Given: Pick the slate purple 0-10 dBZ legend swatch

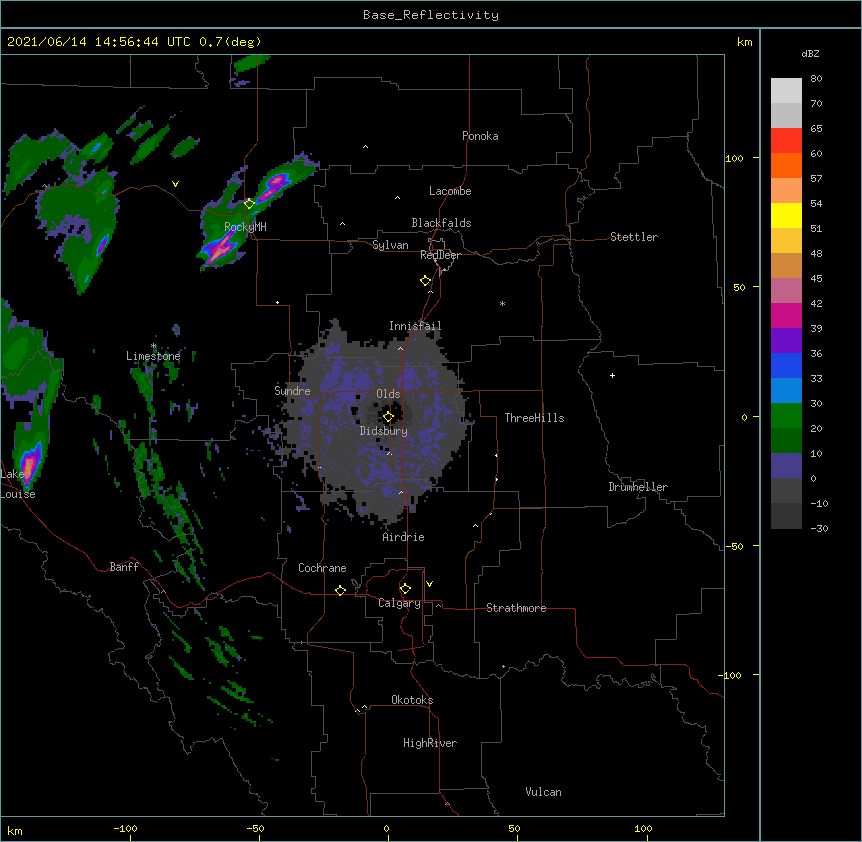Looking at the screenshot, I should coord(786,466).
